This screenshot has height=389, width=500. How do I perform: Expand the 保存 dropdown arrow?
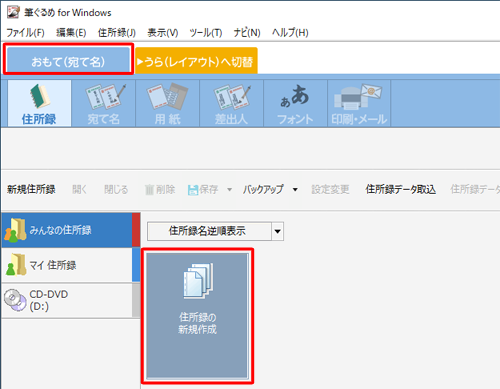coord(229,190)
